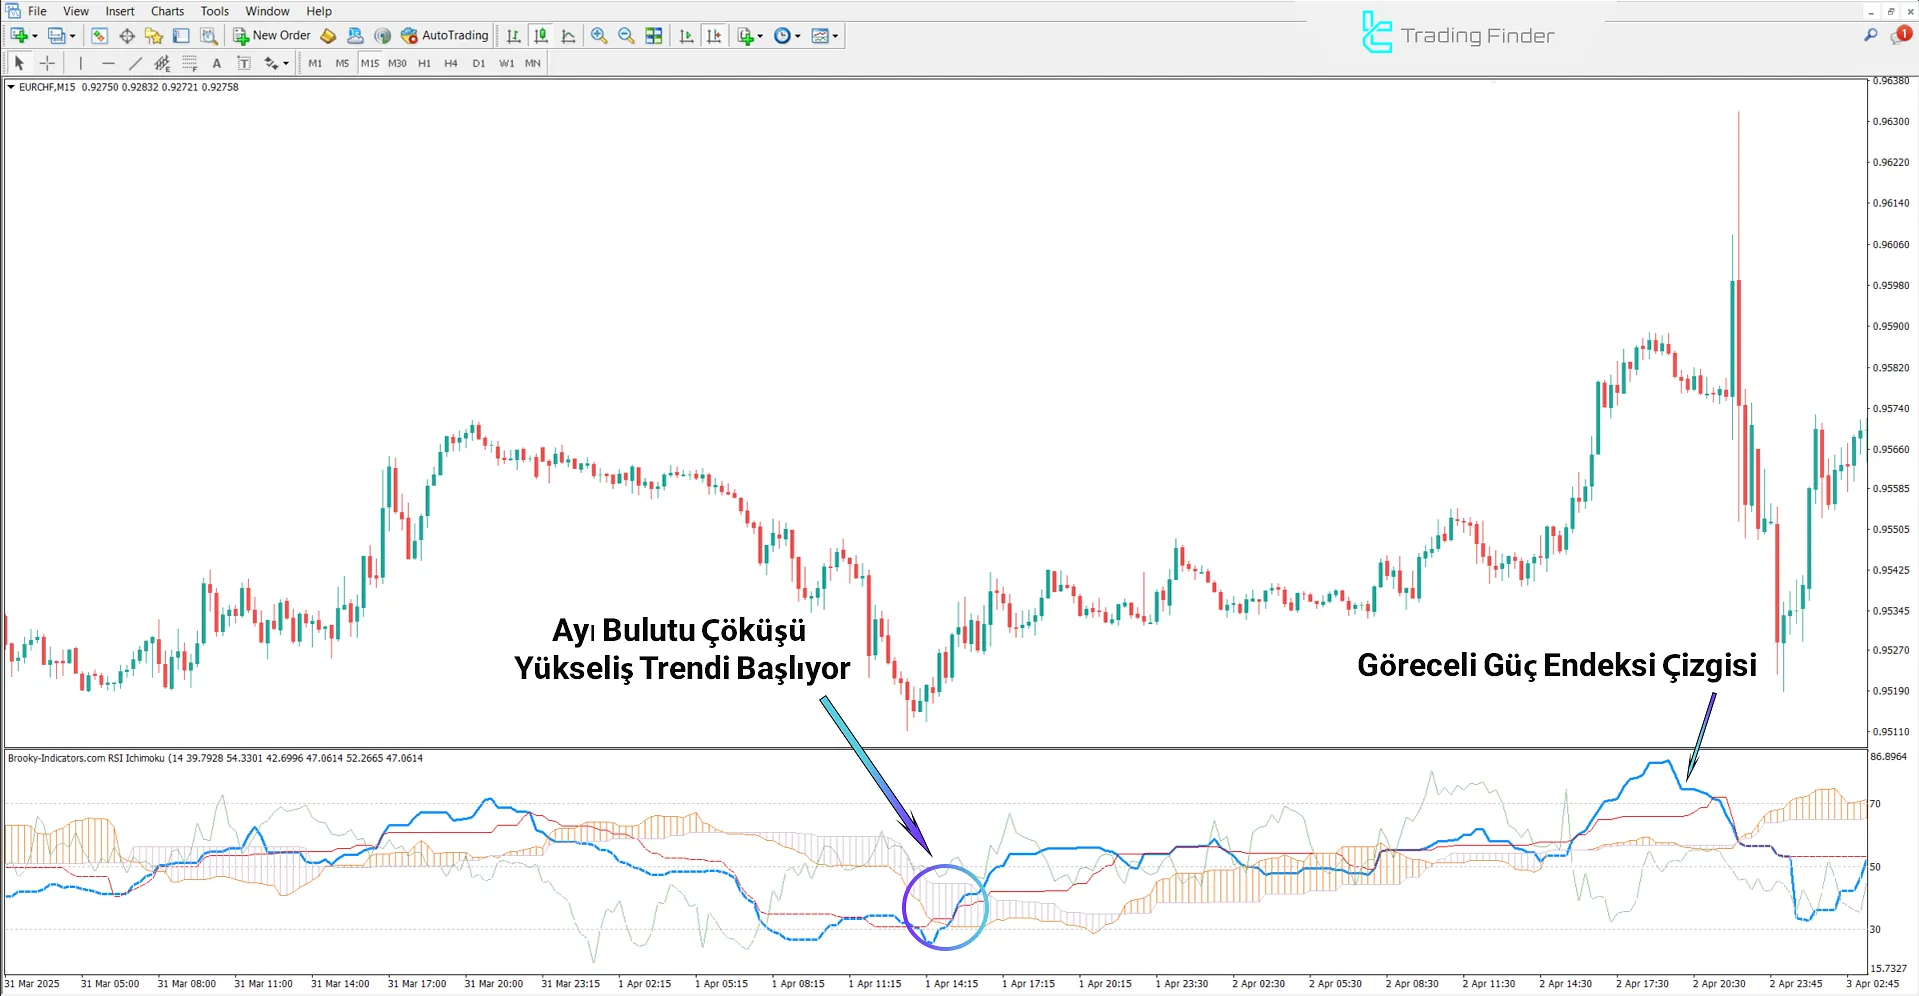Click the New Order button
The image size is (1919, 996).
coord(271,35)
